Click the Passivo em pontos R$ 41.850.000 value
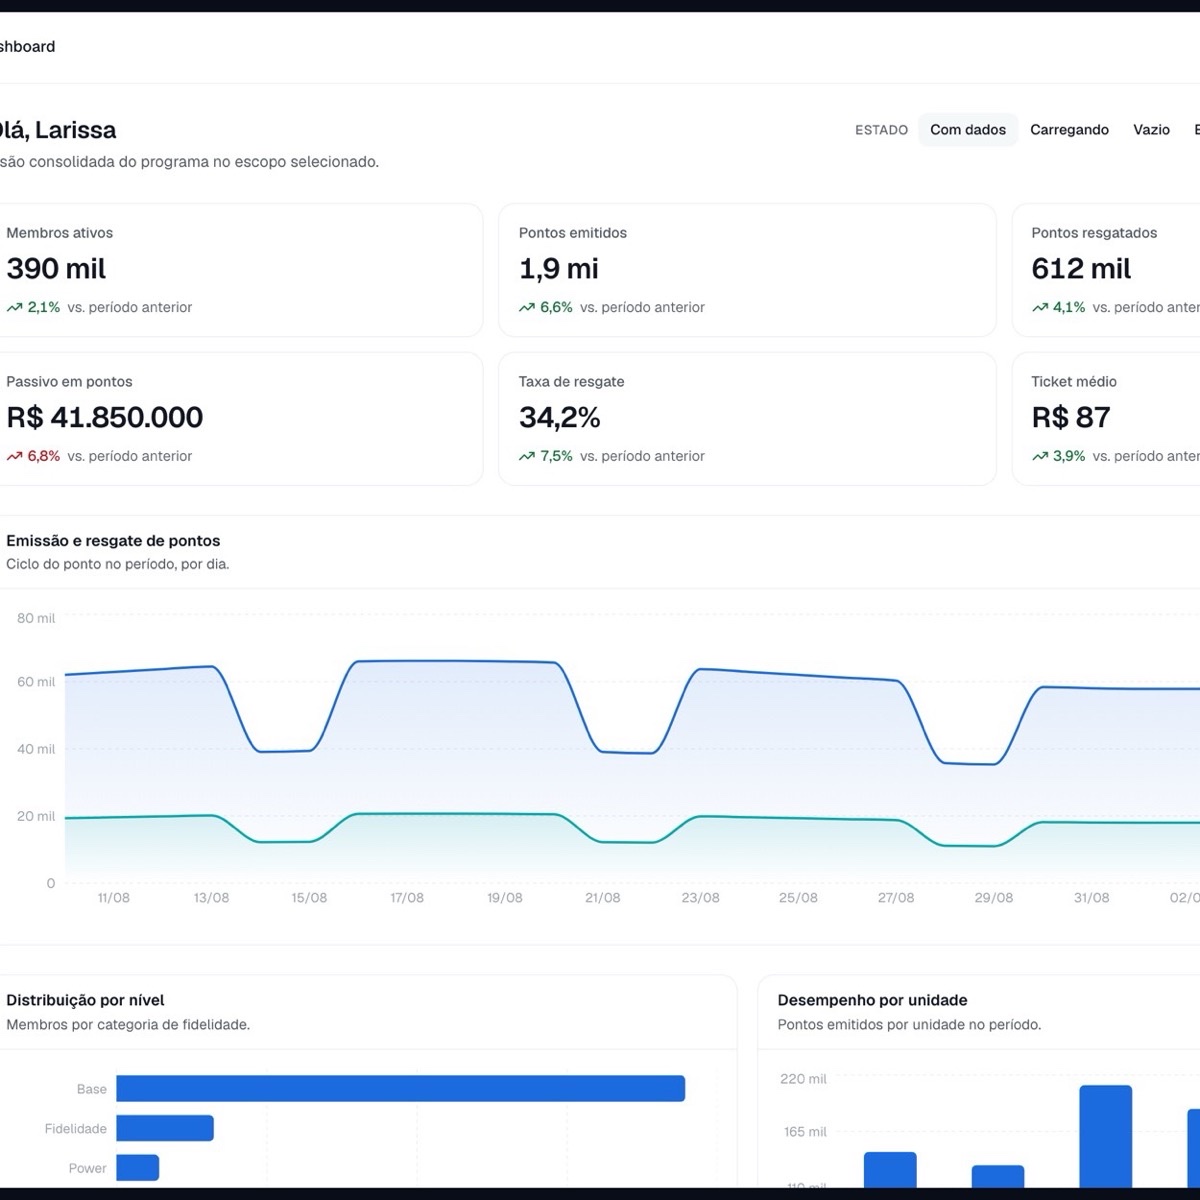The height and width of the screenshot is (1200, 1200). pos(105,418)
